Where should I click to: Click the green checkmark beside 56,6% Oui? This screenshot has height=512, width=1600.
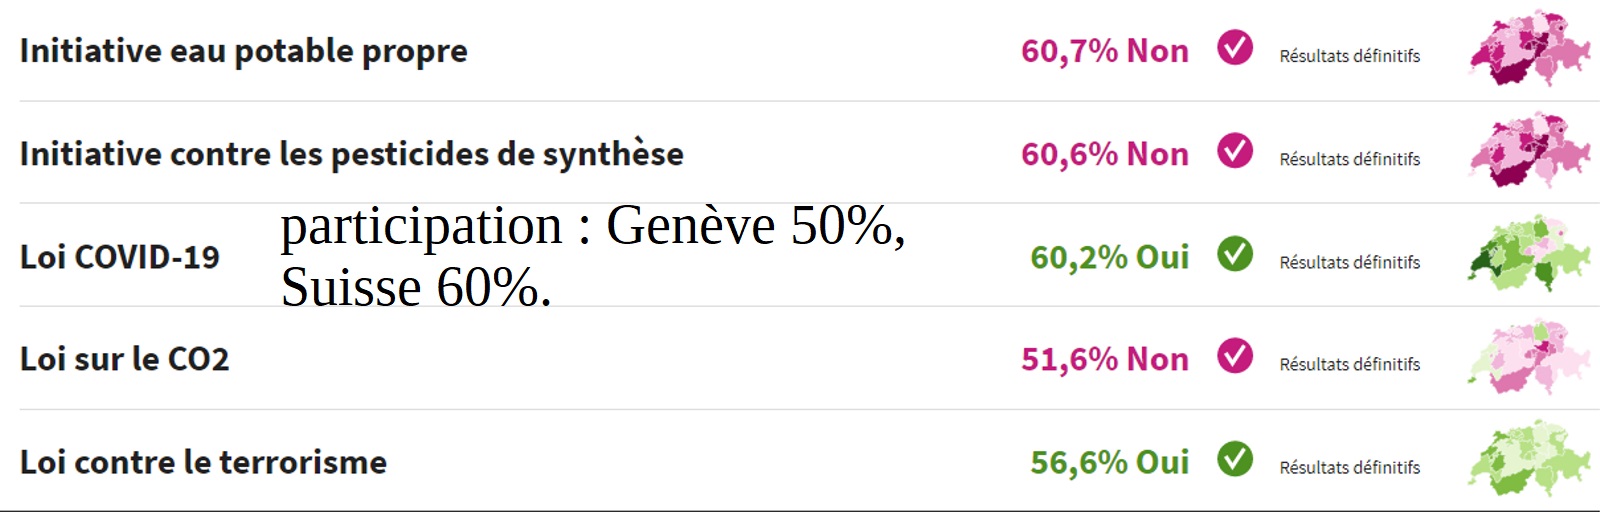coord(1235,458)
